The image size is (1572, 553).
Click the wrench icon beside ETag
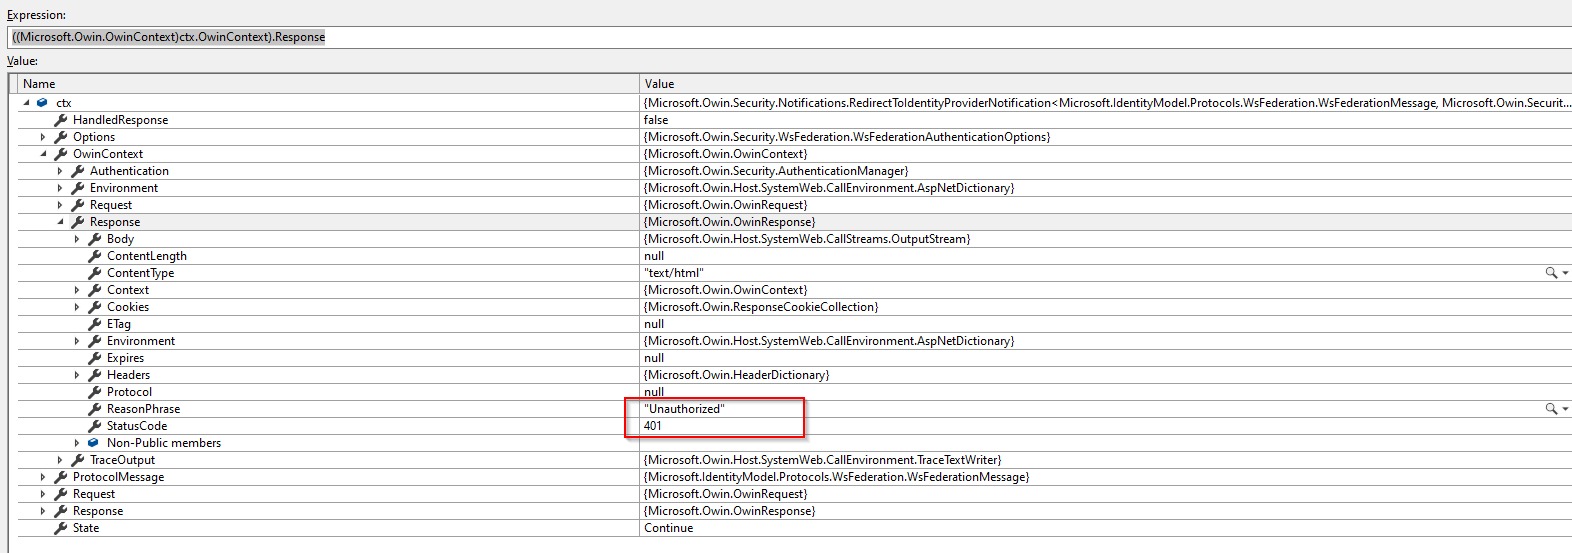(x=94, y=324)
